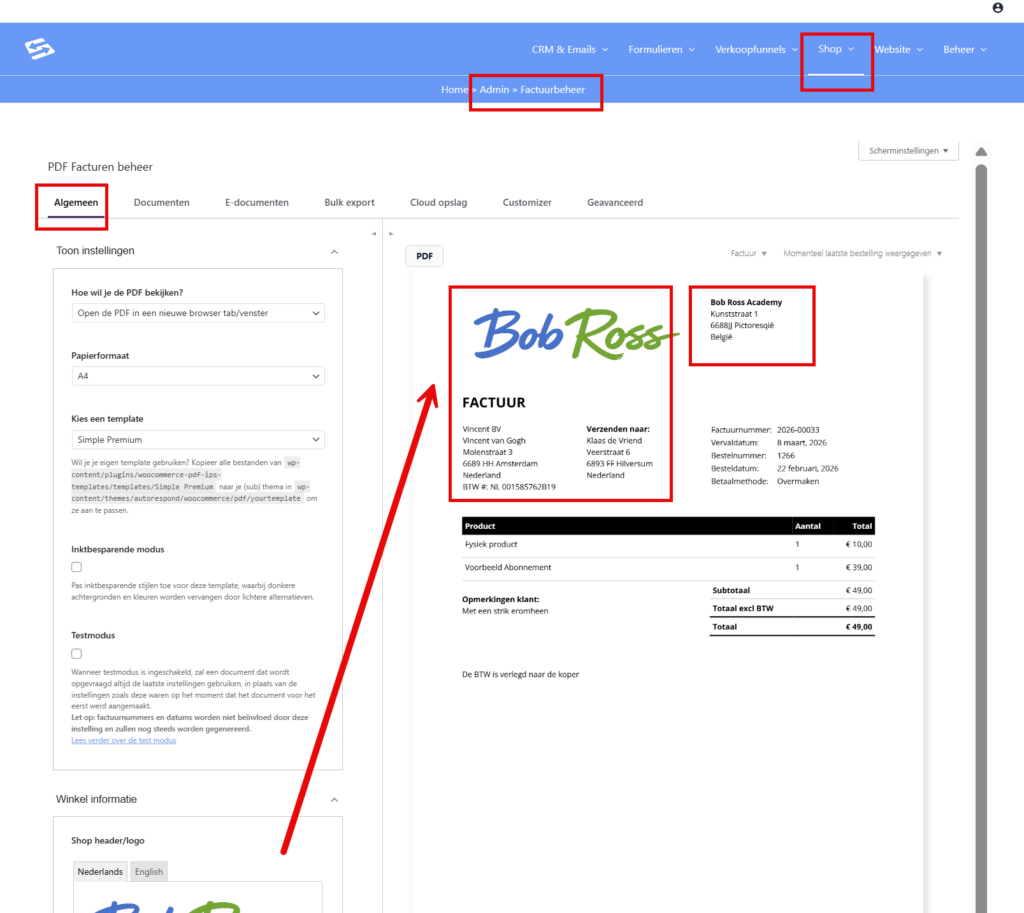Collapse settings panel with left arrow
Viewport: 1024px width, 913px height.
click(x=374, y=233)
